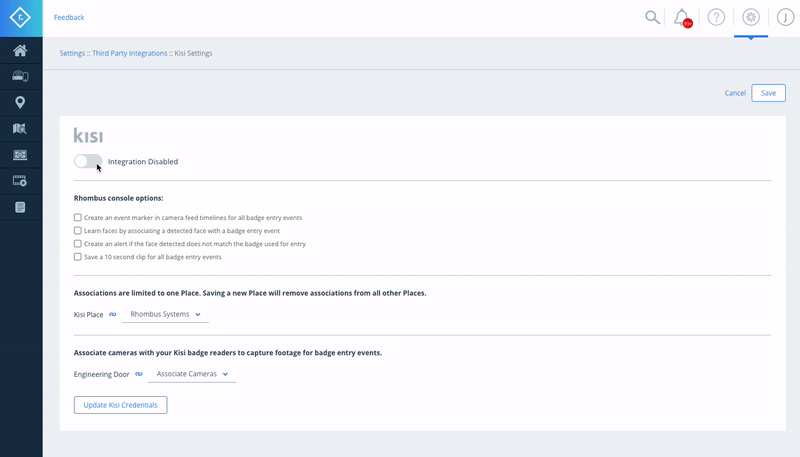Enable the Kisi integration toggle
800x457 pixels.
pos(88,161)
